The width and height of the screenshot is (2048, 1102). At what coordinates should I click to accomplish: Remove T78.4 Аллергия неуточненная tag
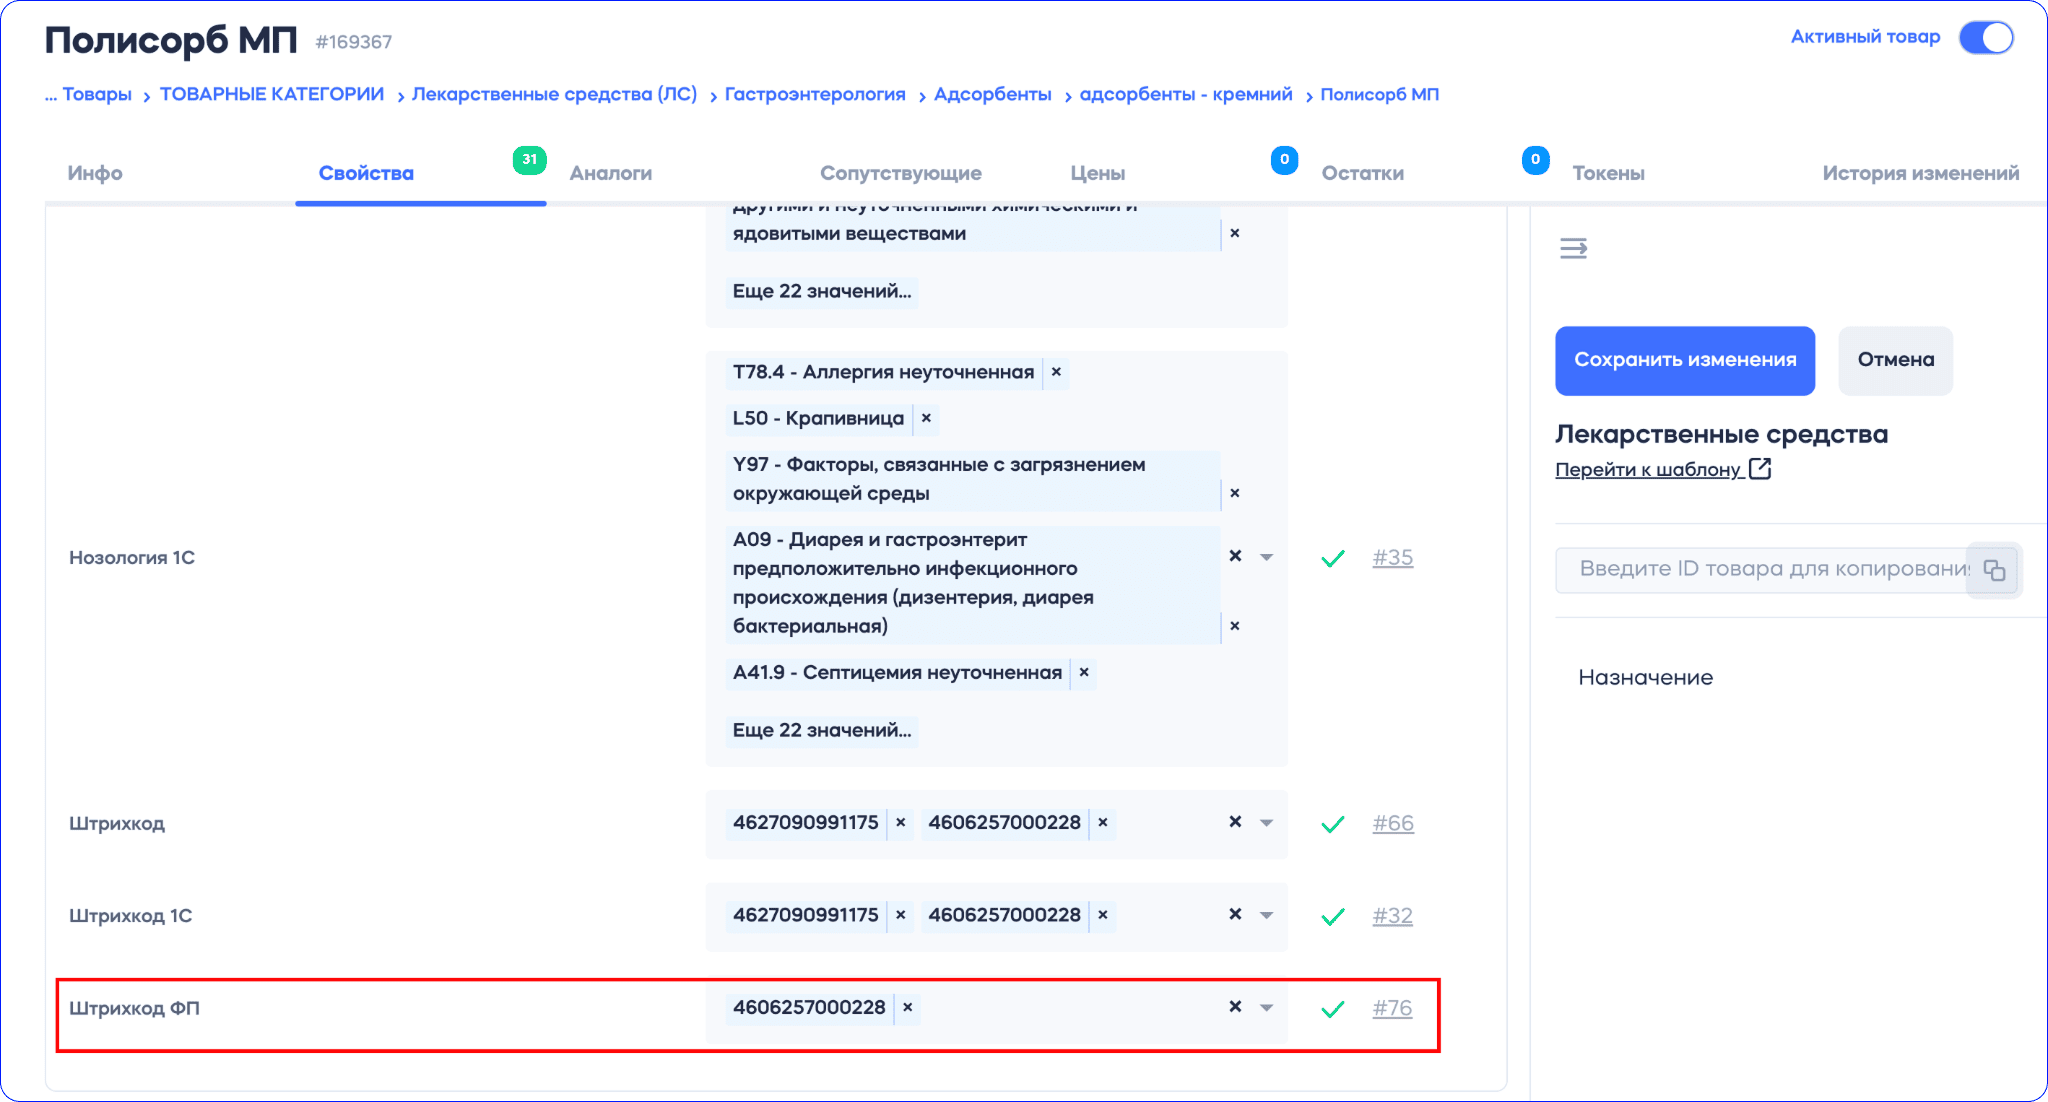pyautogui.click(x=1056, y=372)
